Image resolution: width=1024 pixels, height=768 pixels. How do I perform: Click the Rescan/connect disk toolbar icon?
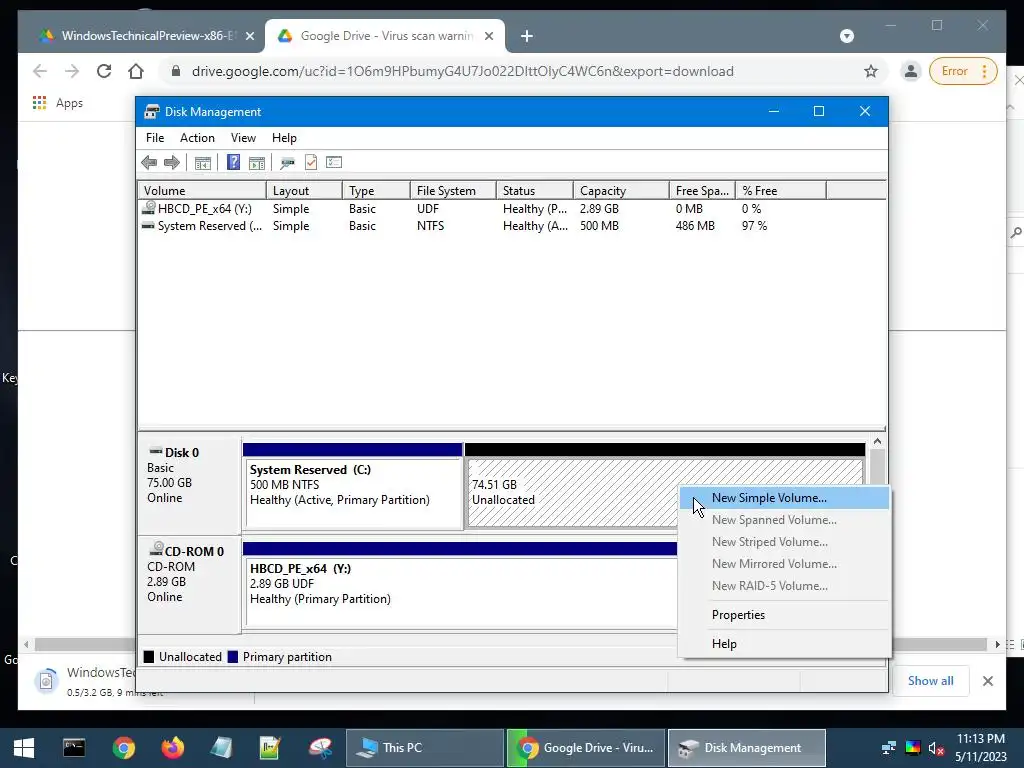[287, 162]
